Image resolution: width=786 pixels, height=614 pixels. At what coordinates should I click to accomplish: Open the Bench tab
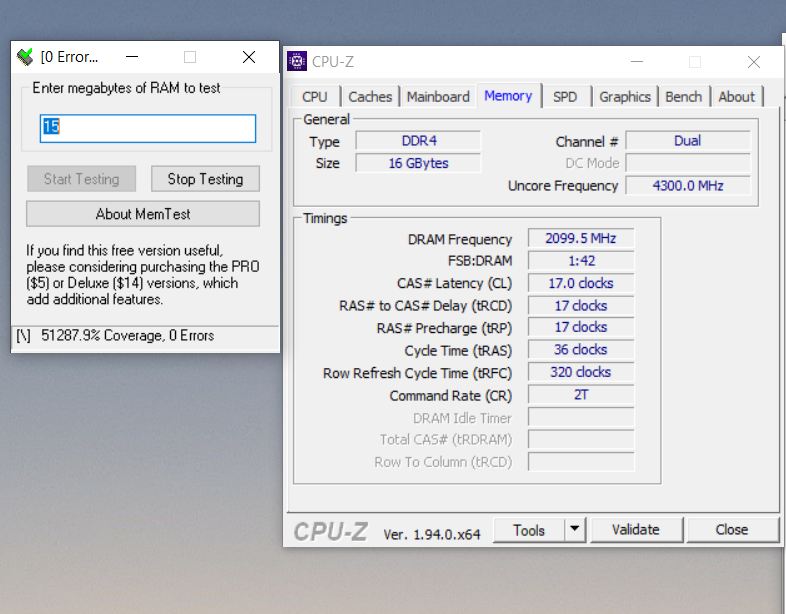click(683, 97)
